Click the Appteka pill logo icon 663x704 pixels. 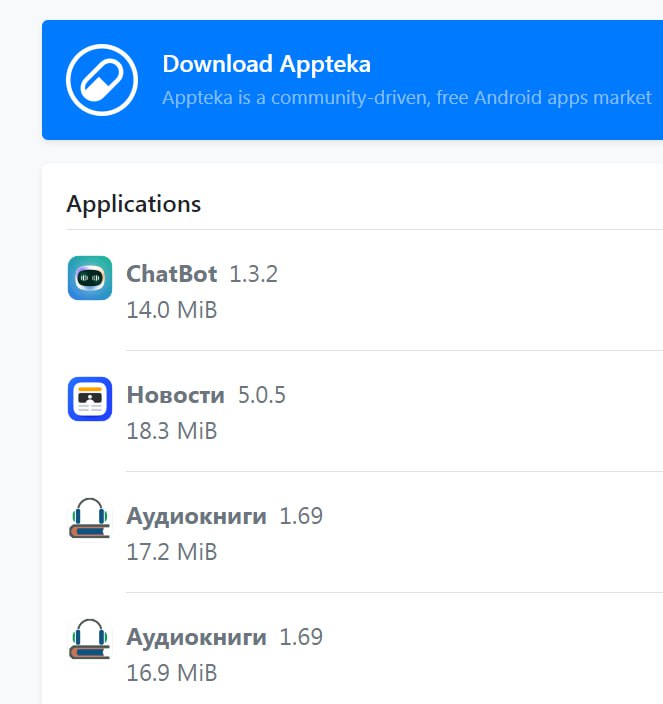coord(101,80)
